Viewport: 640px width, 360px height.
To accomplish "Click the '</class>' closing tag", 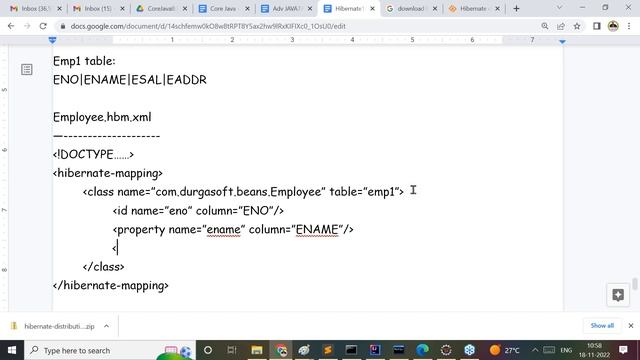I will (104, 267).
